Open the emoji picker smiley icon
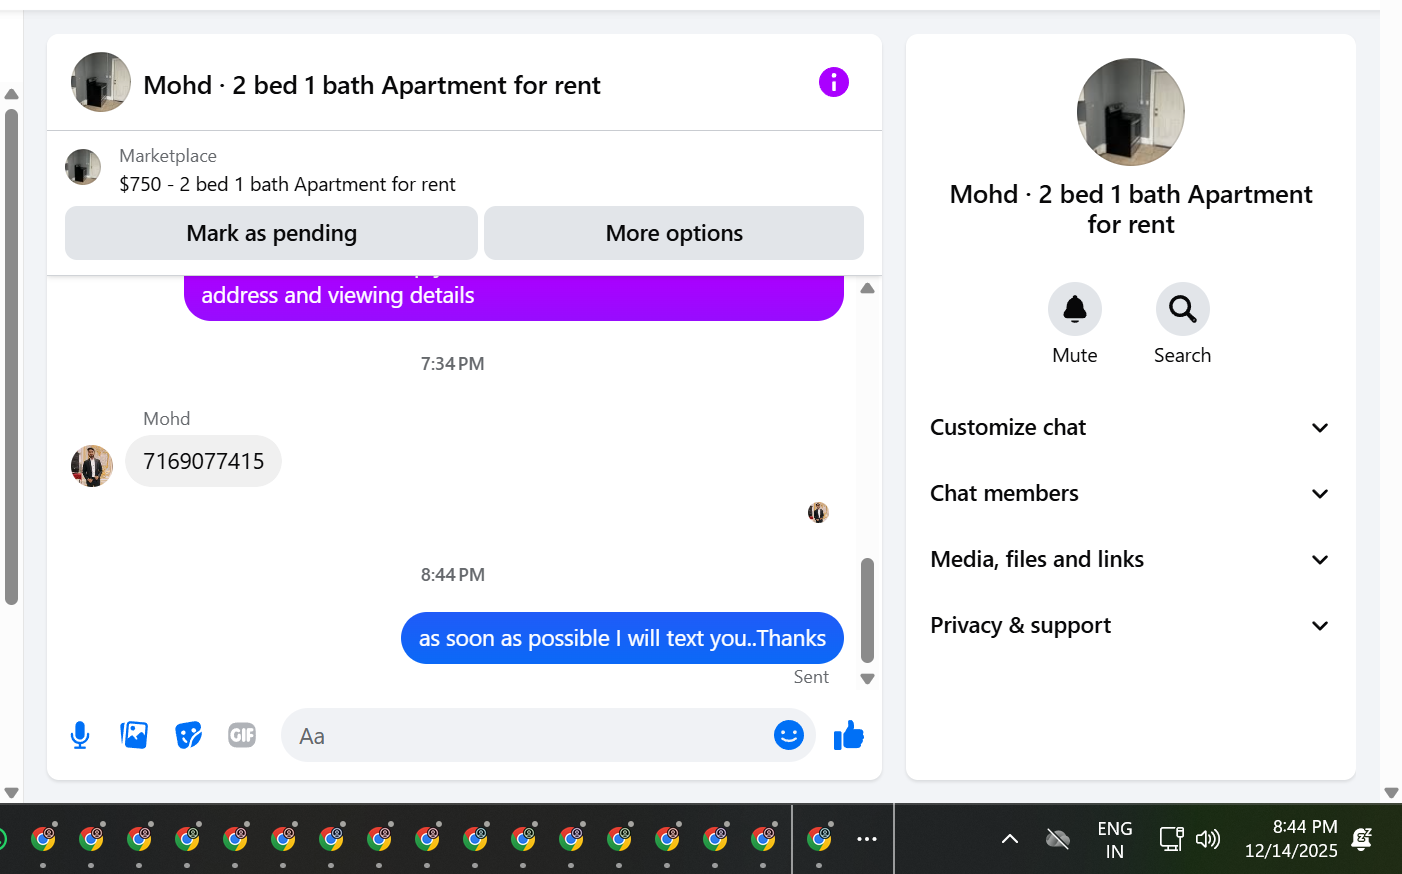Image resolution: width=1402 pixels, height=874 pixels. tap(789, 735)
